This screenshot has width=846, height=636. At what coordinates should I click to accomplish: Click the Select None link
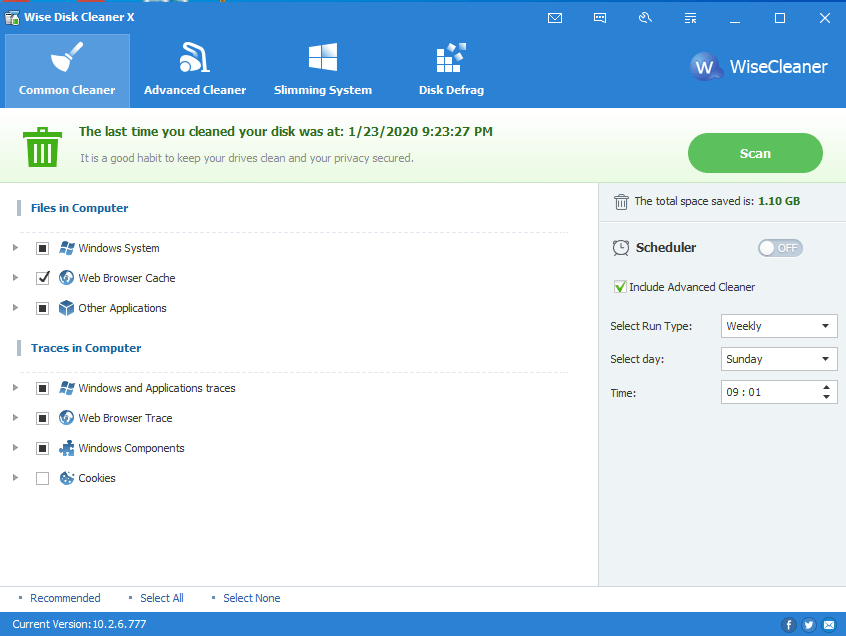pyautogui.click(x=252, y=598)
